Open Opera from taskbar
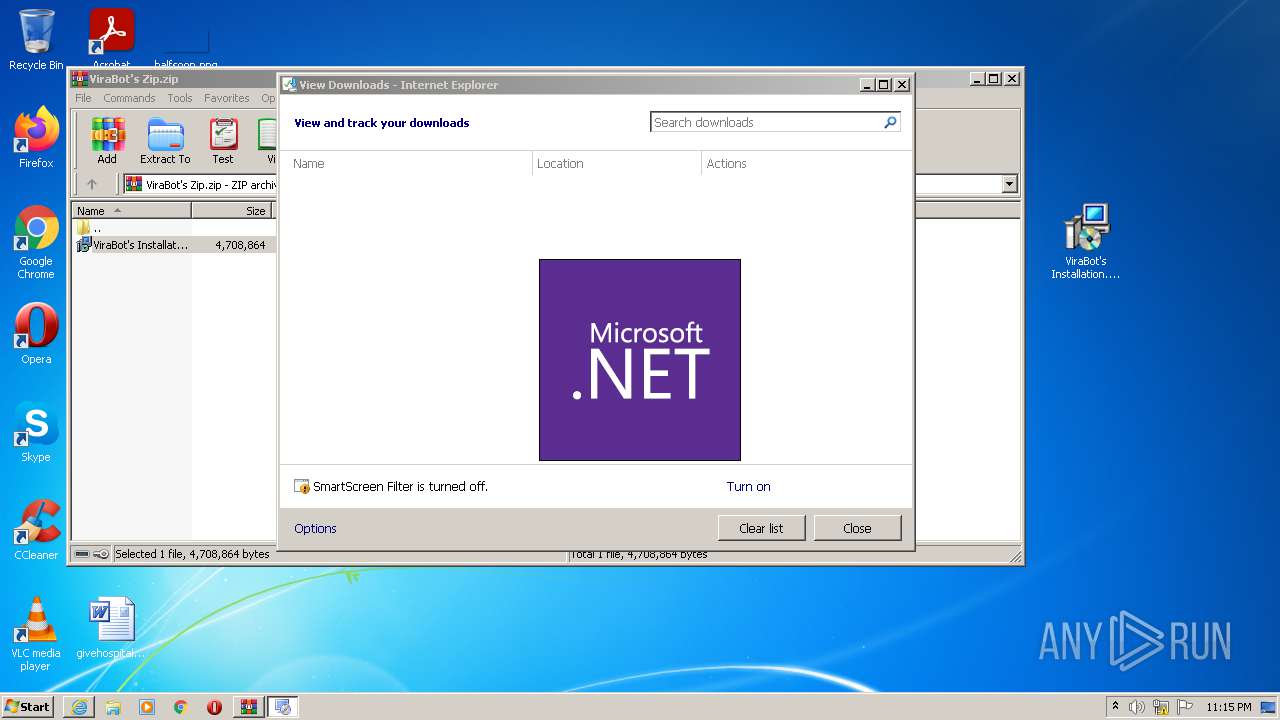The image size is (1280, 720). pyautogui.click(x=215, y=707)
